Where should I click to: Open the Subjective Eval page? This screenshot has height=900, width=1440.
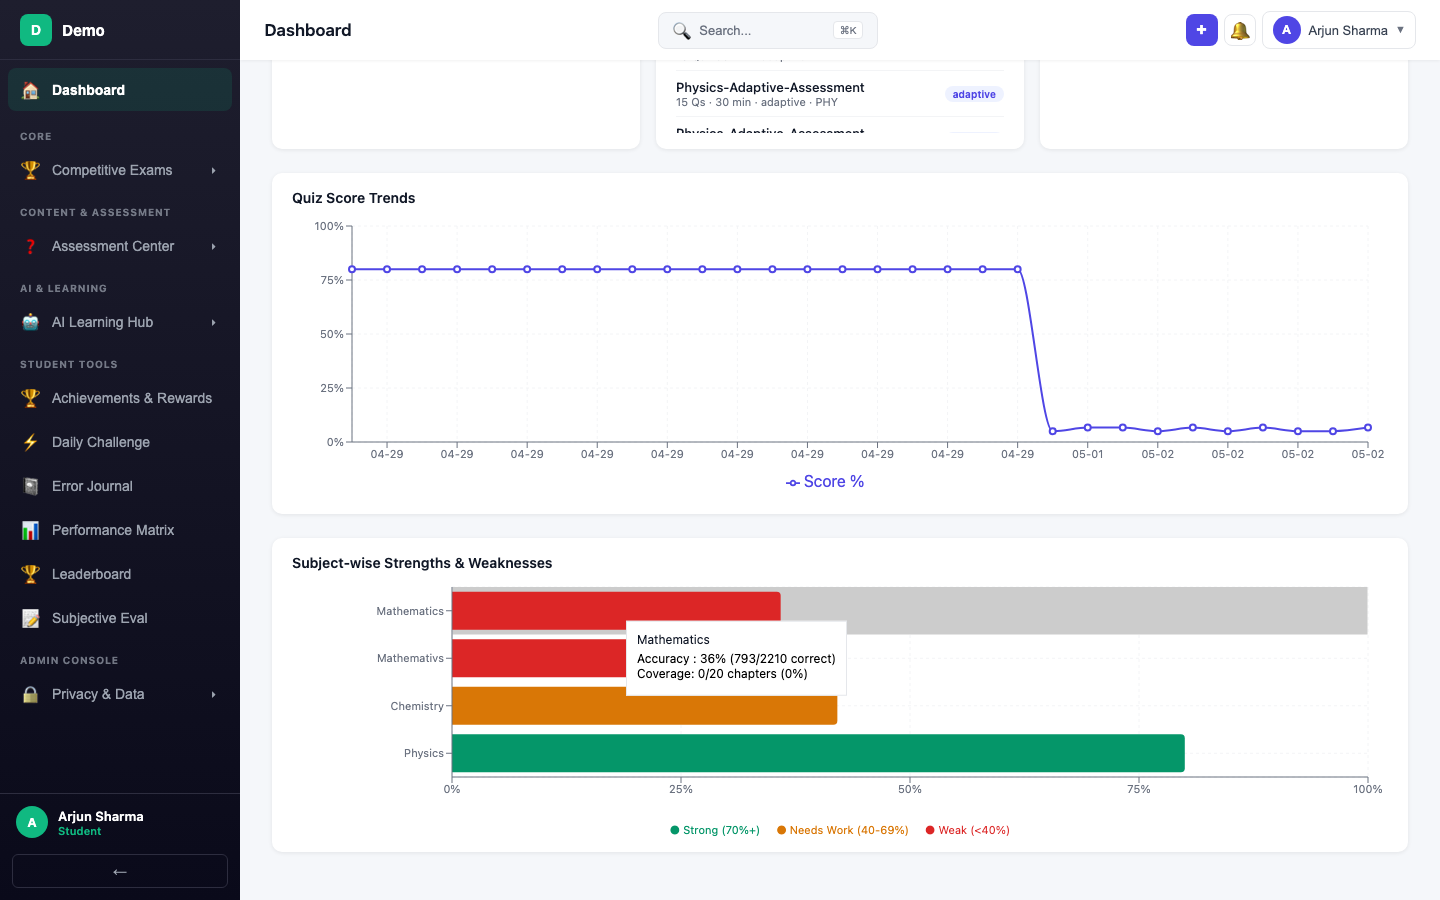click(x=120, y=618)
